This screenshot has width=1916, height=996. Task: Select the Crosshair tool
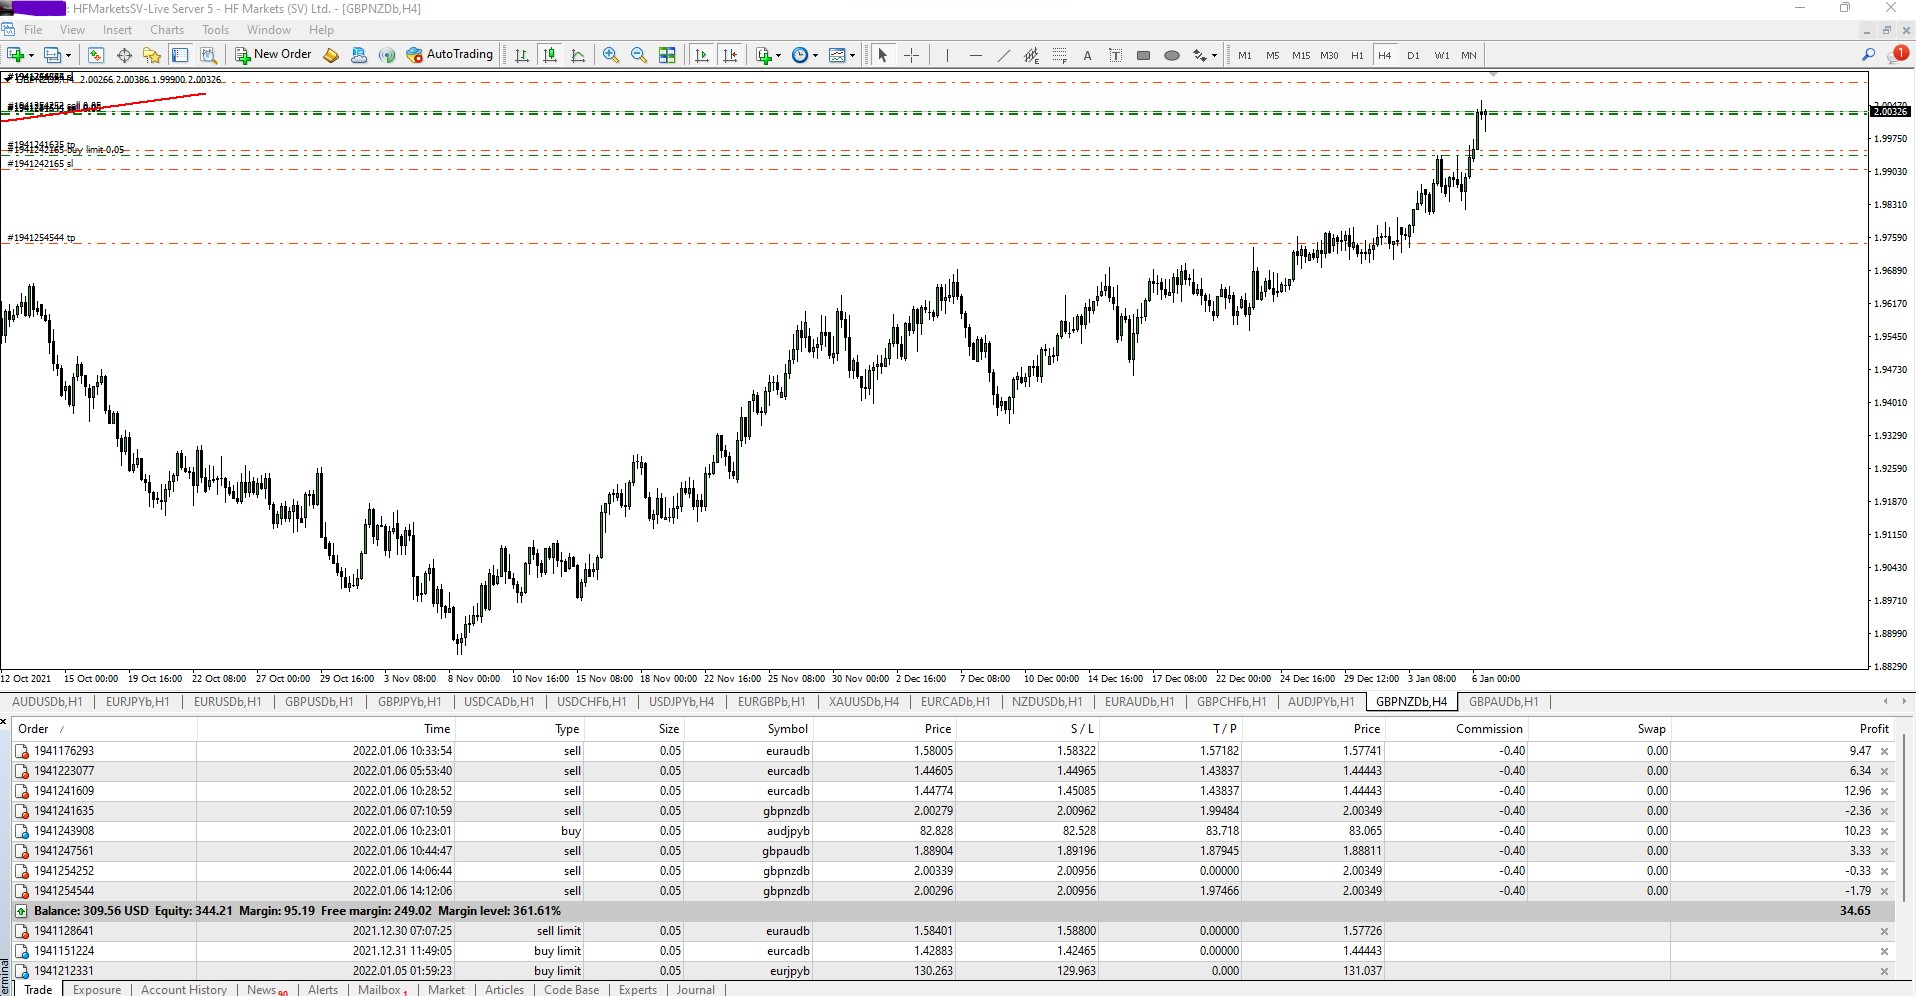[x=911, y=55]
